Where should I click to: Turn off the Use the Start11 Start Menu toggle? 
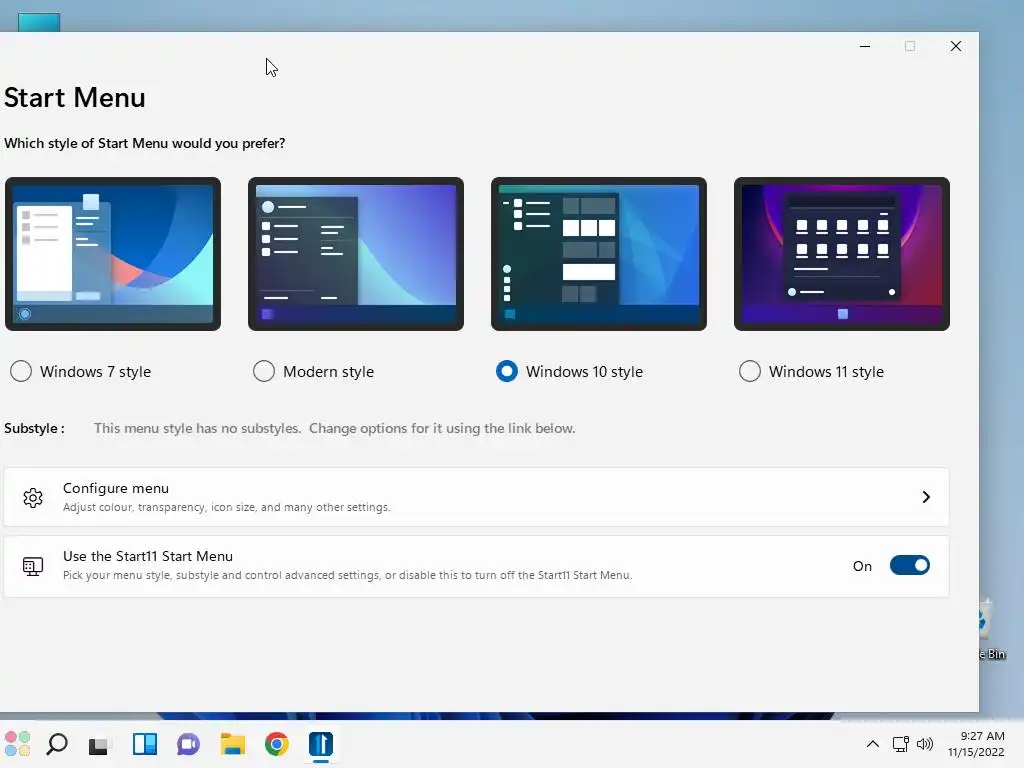pos(910,566)
